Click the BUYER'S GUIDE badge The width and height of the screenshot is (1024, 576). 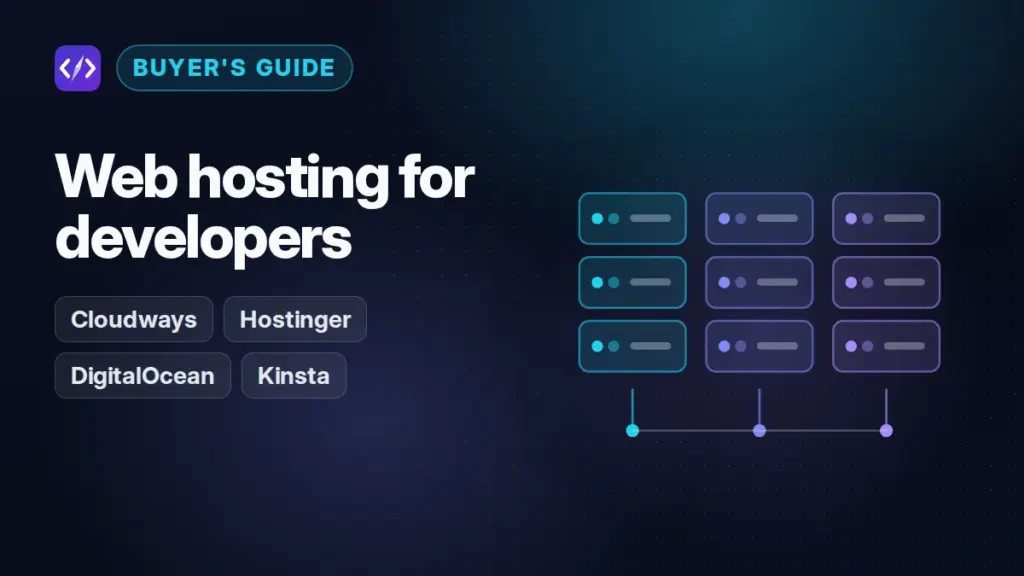point(234,68)
